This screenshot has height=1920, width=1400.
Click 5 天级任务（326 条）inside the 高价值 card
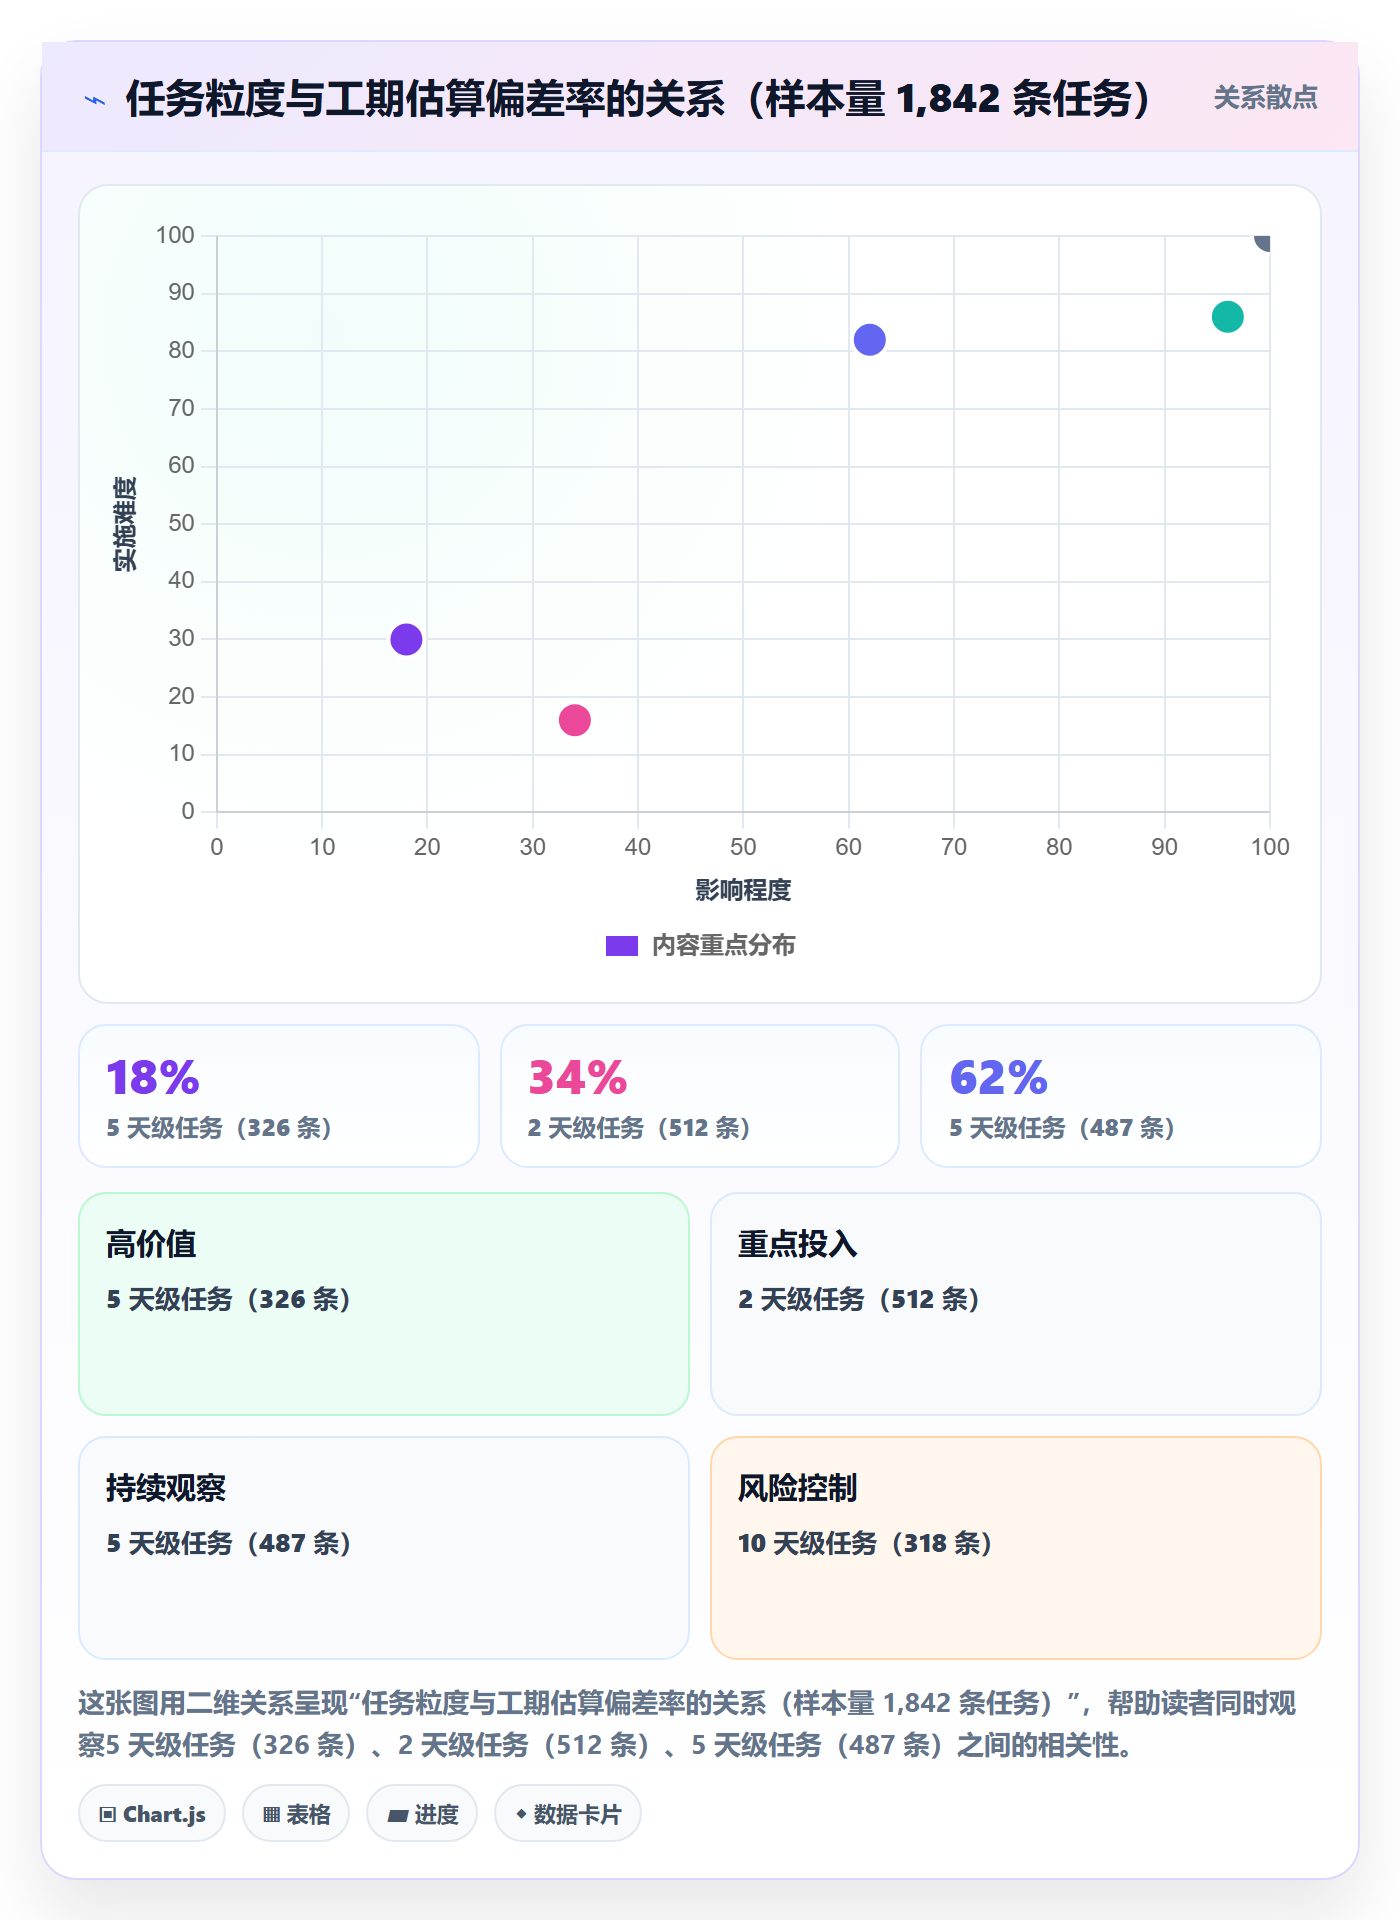(x=229, y=1299)
